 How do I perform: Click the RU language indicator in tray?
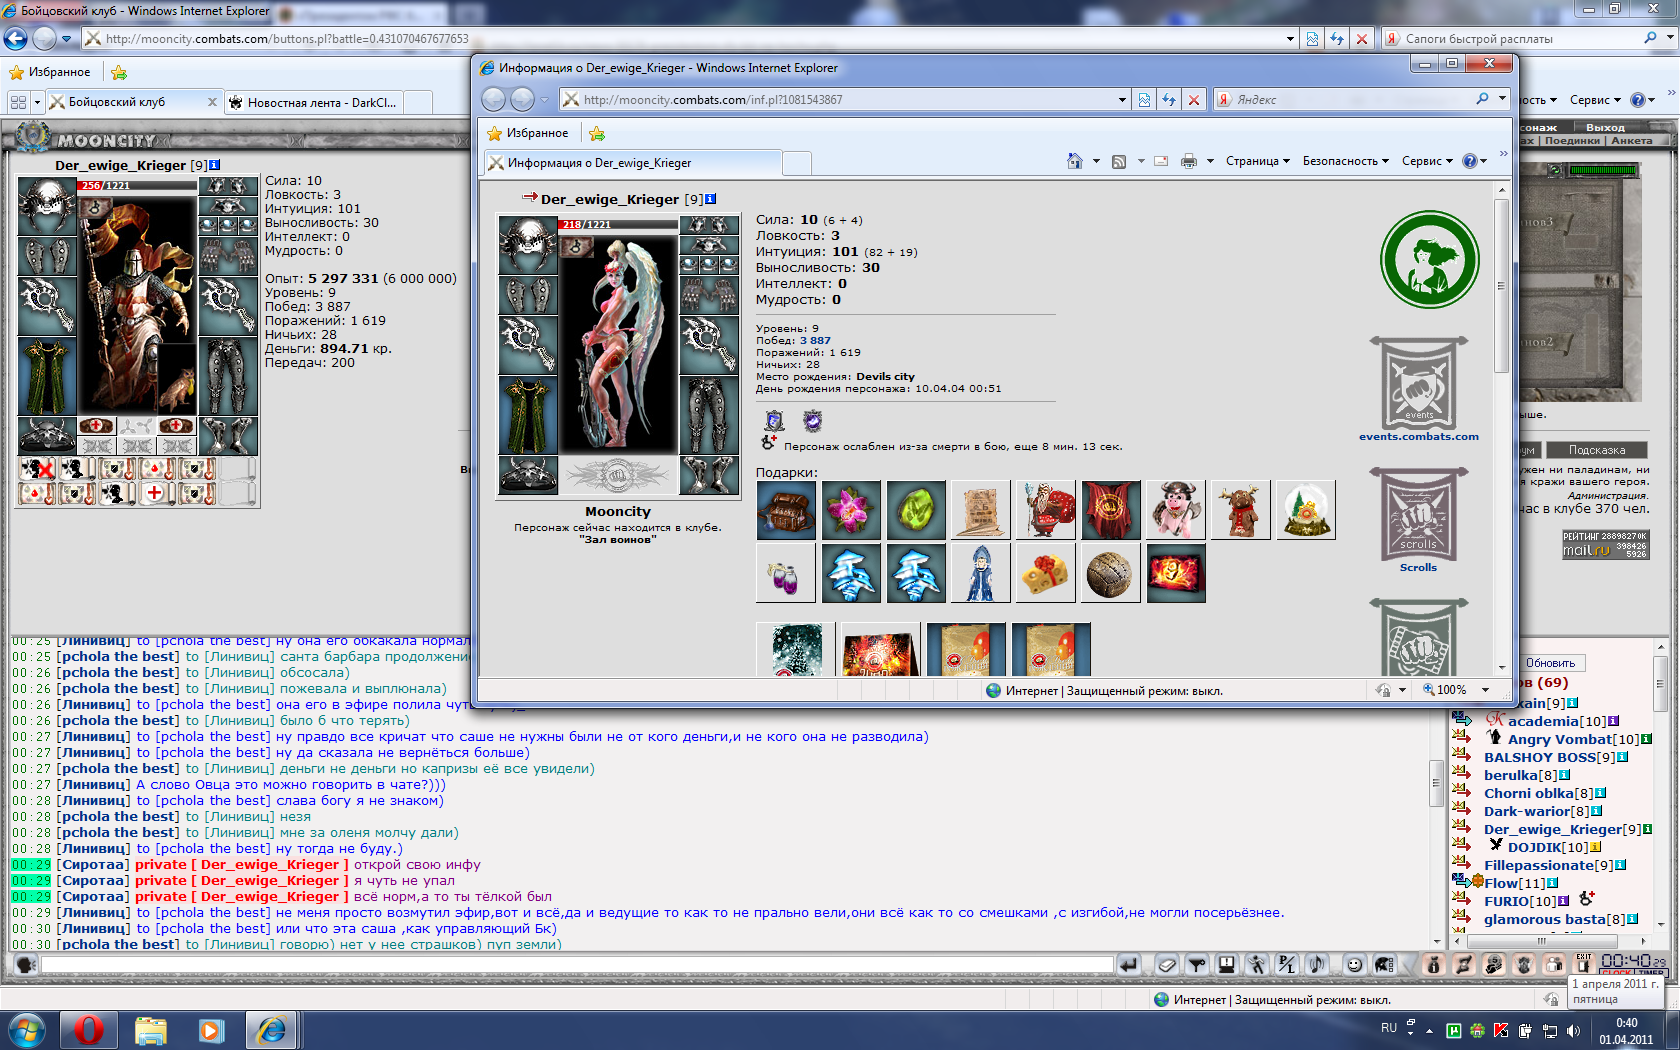pos(1388,1027)
